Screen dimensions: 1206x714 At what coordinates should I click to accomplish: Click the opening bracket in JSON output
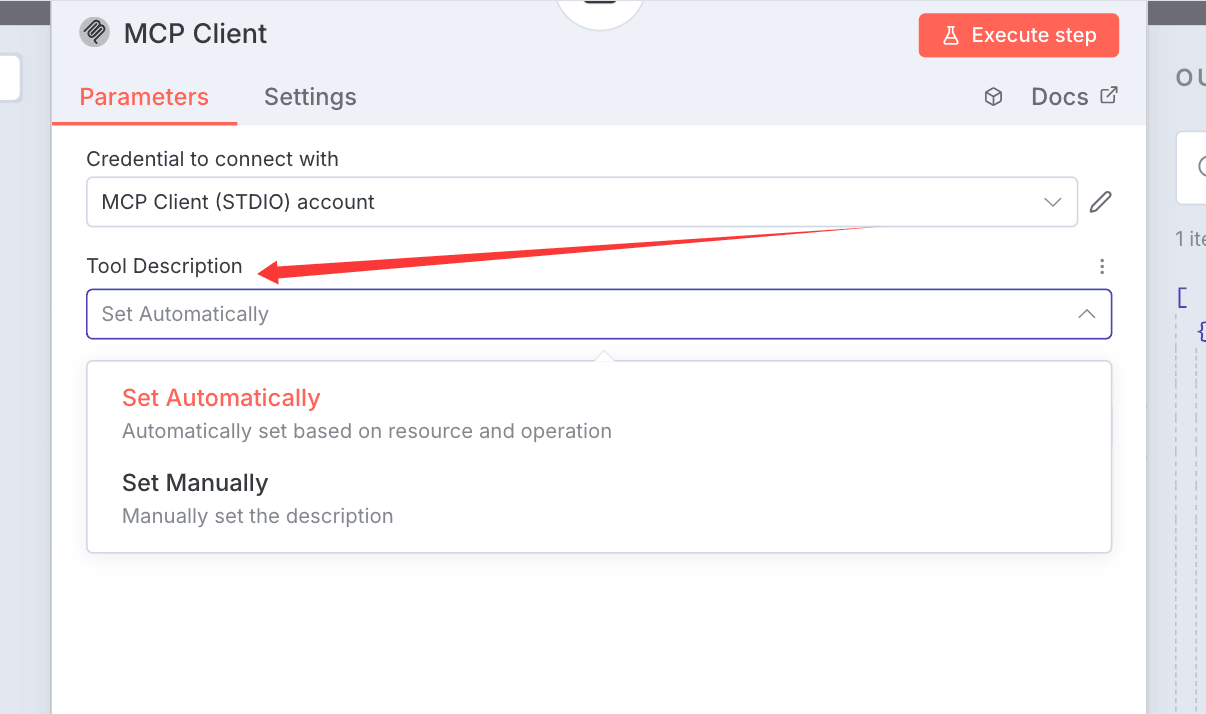point(1182,297)
